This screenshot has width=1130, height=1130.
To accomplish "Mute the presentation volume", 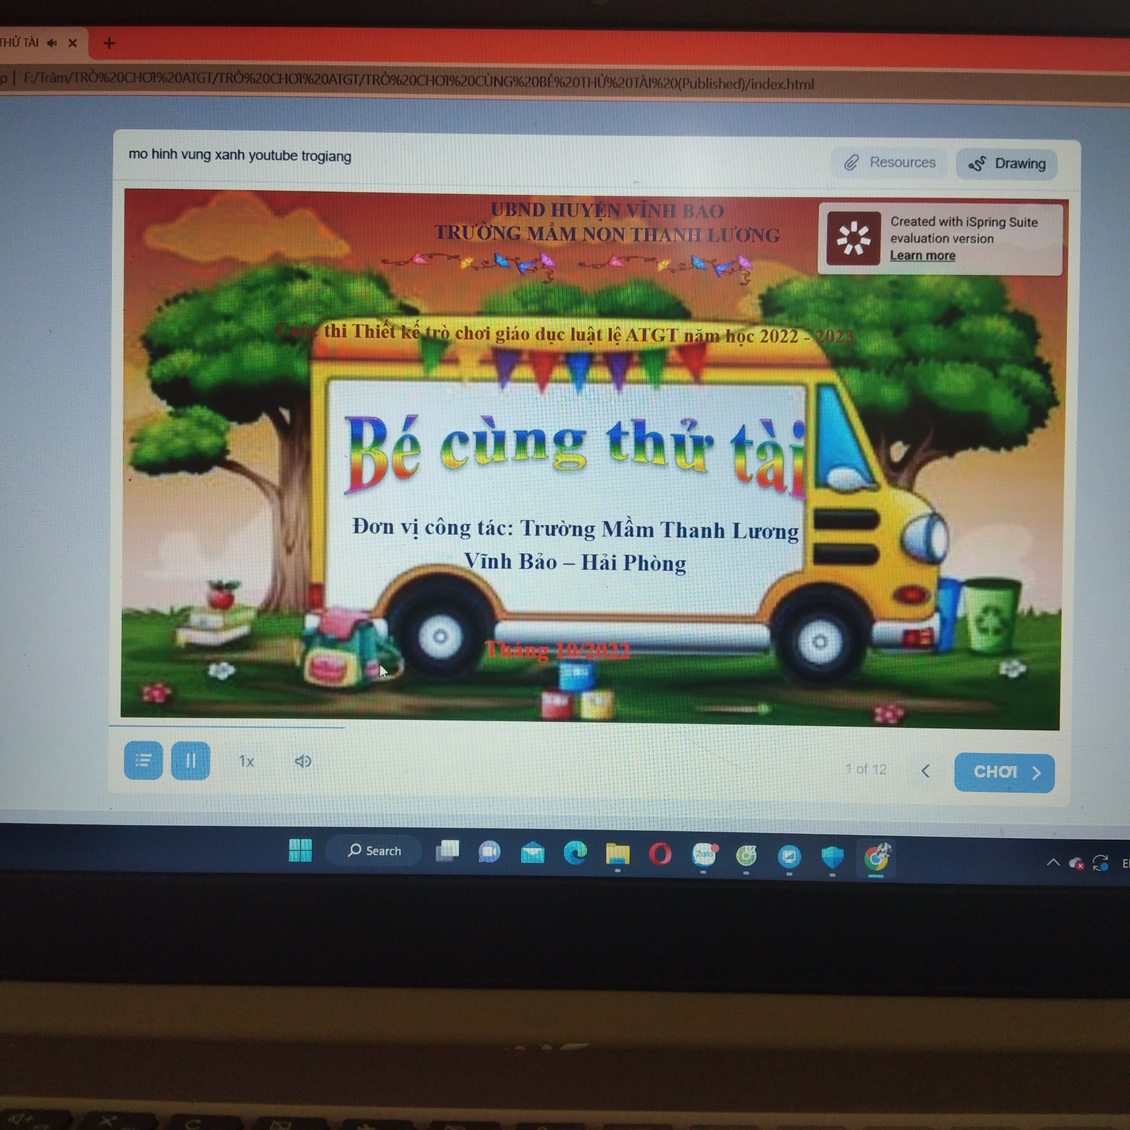I will click(303, 762).
